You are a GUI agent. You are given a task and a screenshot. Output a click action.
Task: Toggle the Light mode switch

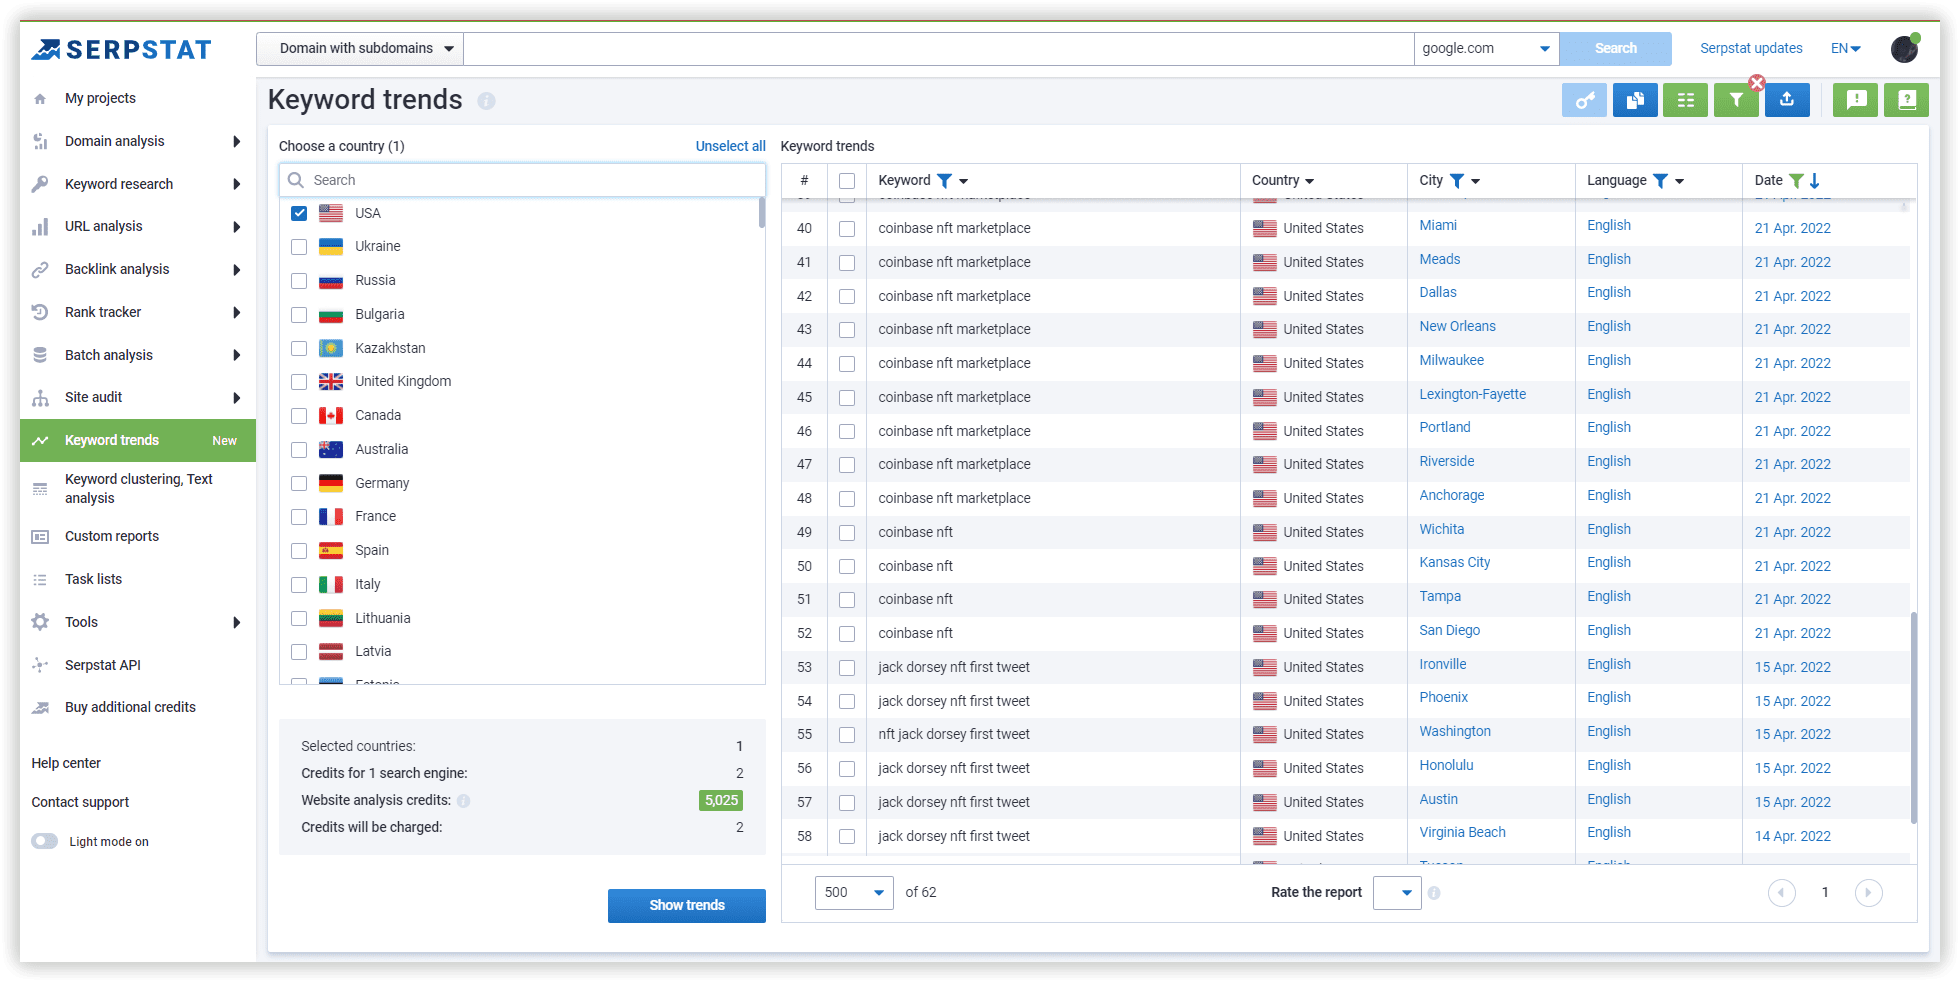point(45,842)
